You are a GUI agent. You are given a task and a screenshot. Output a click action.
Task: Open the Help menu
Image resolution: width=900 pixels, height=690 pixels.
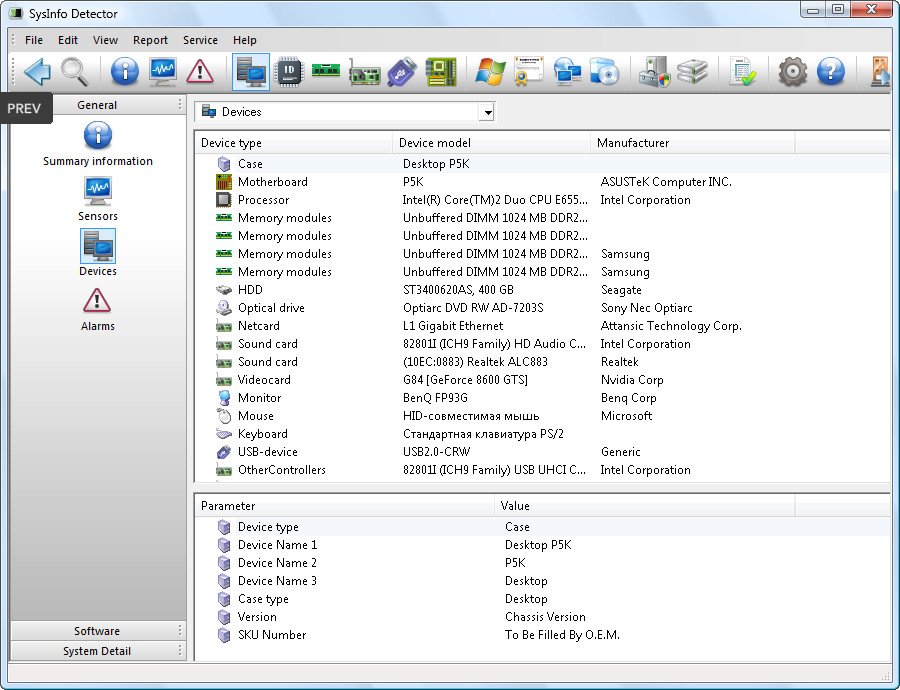tap(245, 40)
